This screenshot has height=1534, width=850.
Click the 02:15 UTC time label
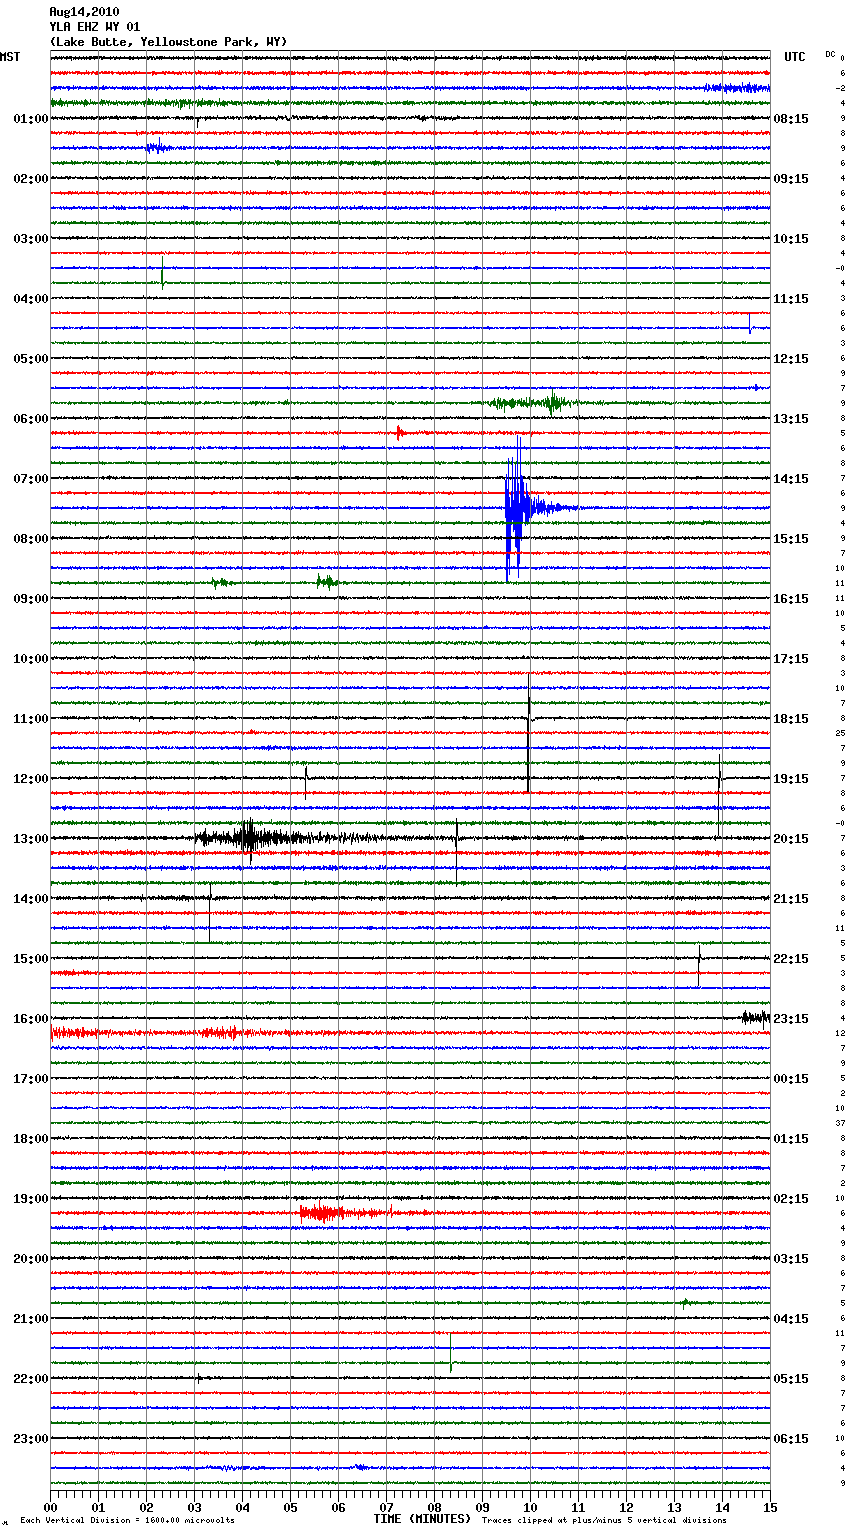tap(791, 1199)
